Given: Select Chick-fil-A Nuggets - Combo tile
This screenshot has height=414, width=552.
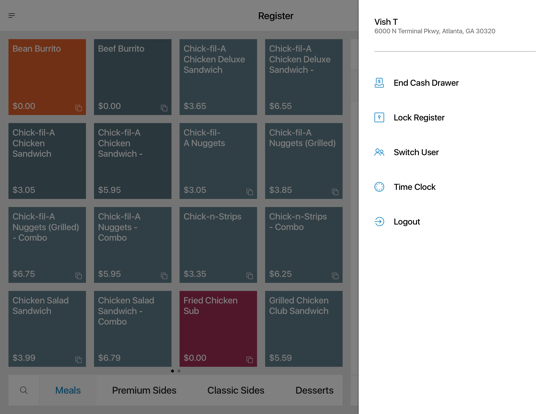Looking at the screenshot, I should pyautogui.click(x=133, y=245).
